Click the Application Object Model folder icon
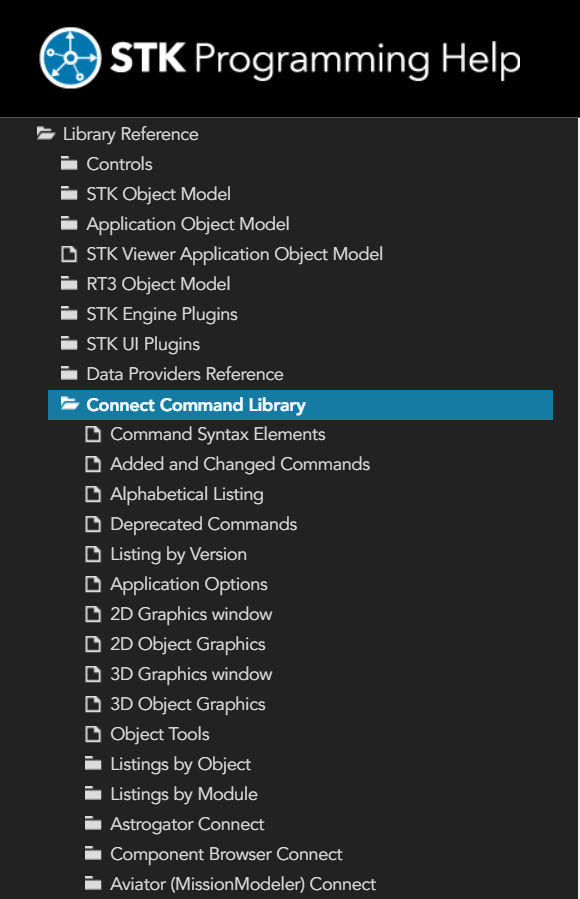The image size is (580, 899). coord(69,223)
